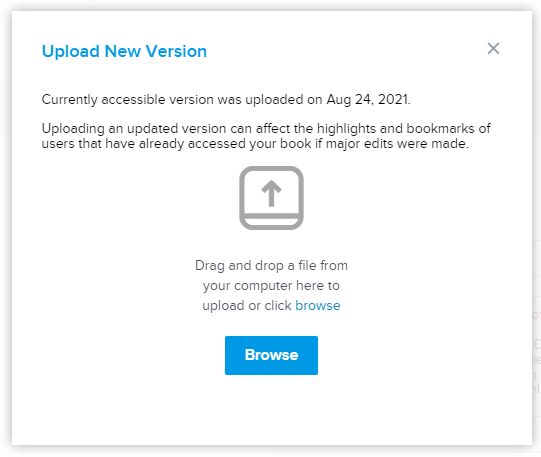Click the 'Currently accessible version' sentence

226,100
